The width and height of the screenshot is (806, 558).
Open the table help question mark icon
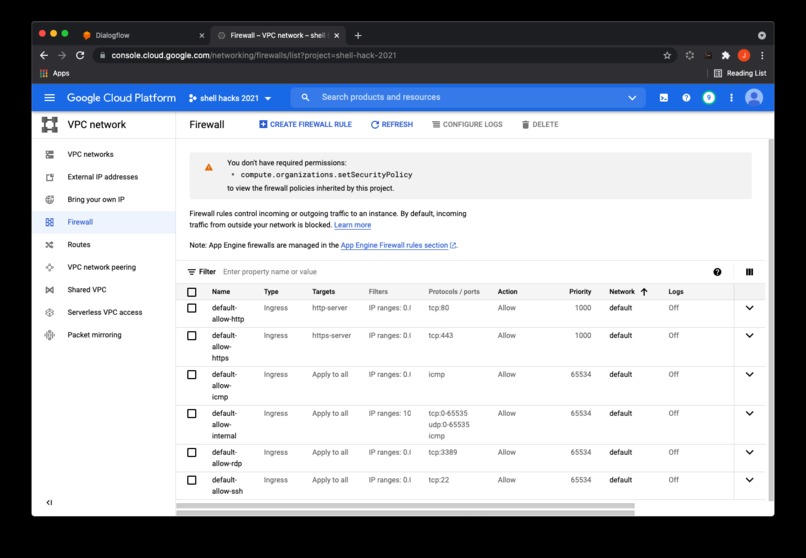click(717, 272)
